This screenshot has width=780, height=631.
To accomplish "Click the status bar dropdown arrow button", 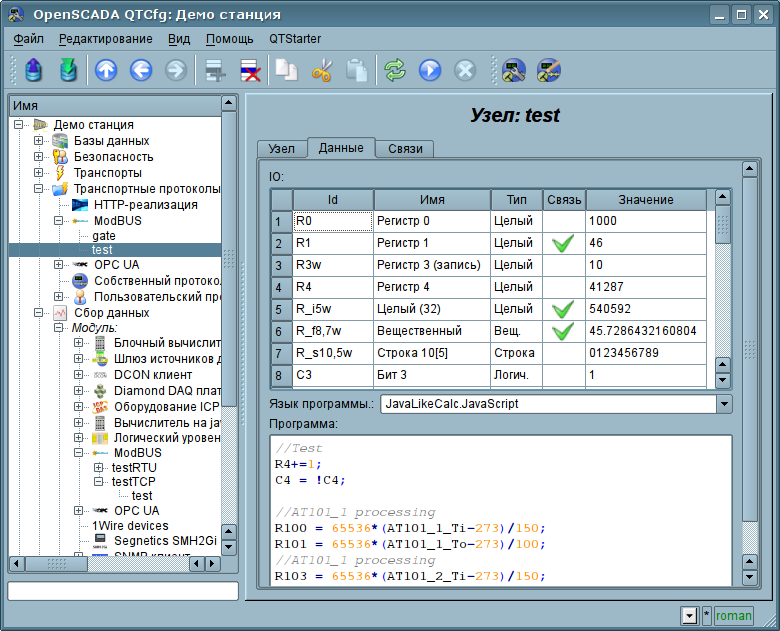I will point(689,616).
